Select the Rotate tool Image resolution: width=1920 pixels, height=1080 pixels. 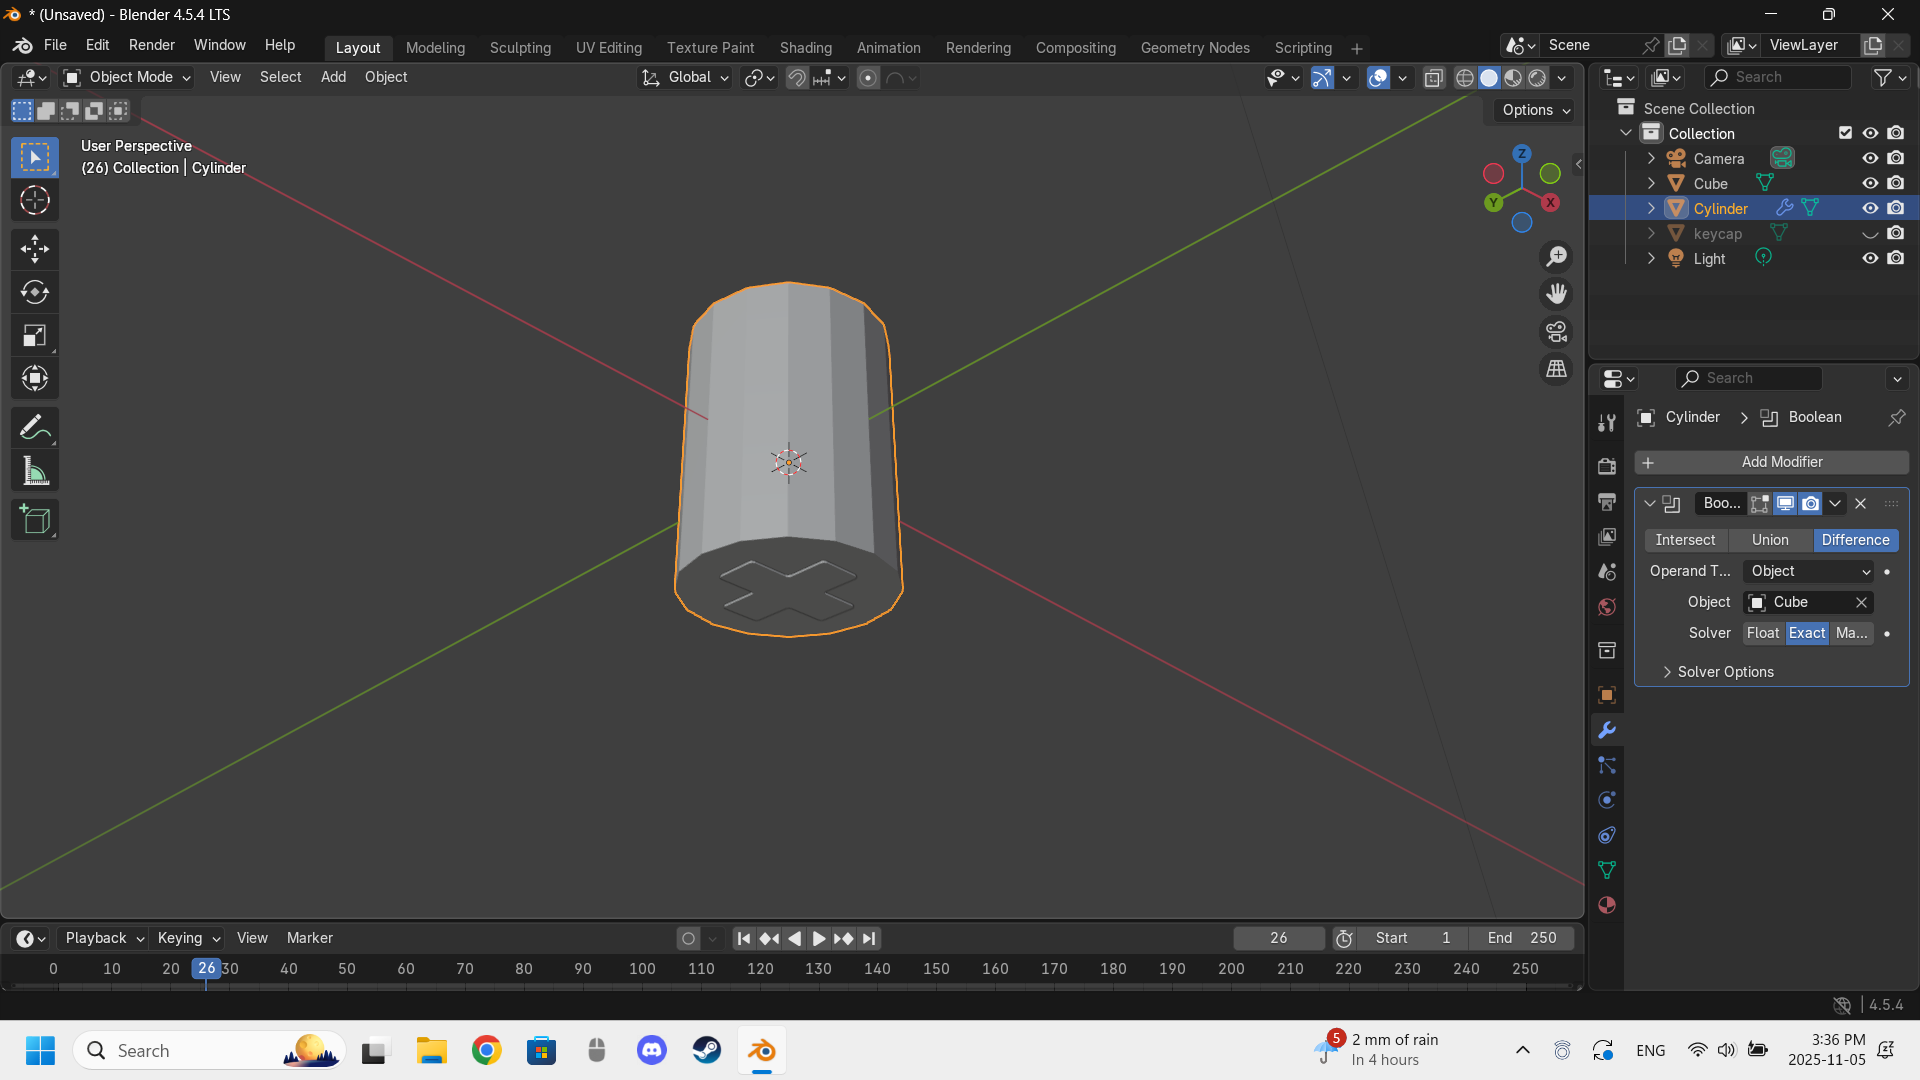[35, 292]
